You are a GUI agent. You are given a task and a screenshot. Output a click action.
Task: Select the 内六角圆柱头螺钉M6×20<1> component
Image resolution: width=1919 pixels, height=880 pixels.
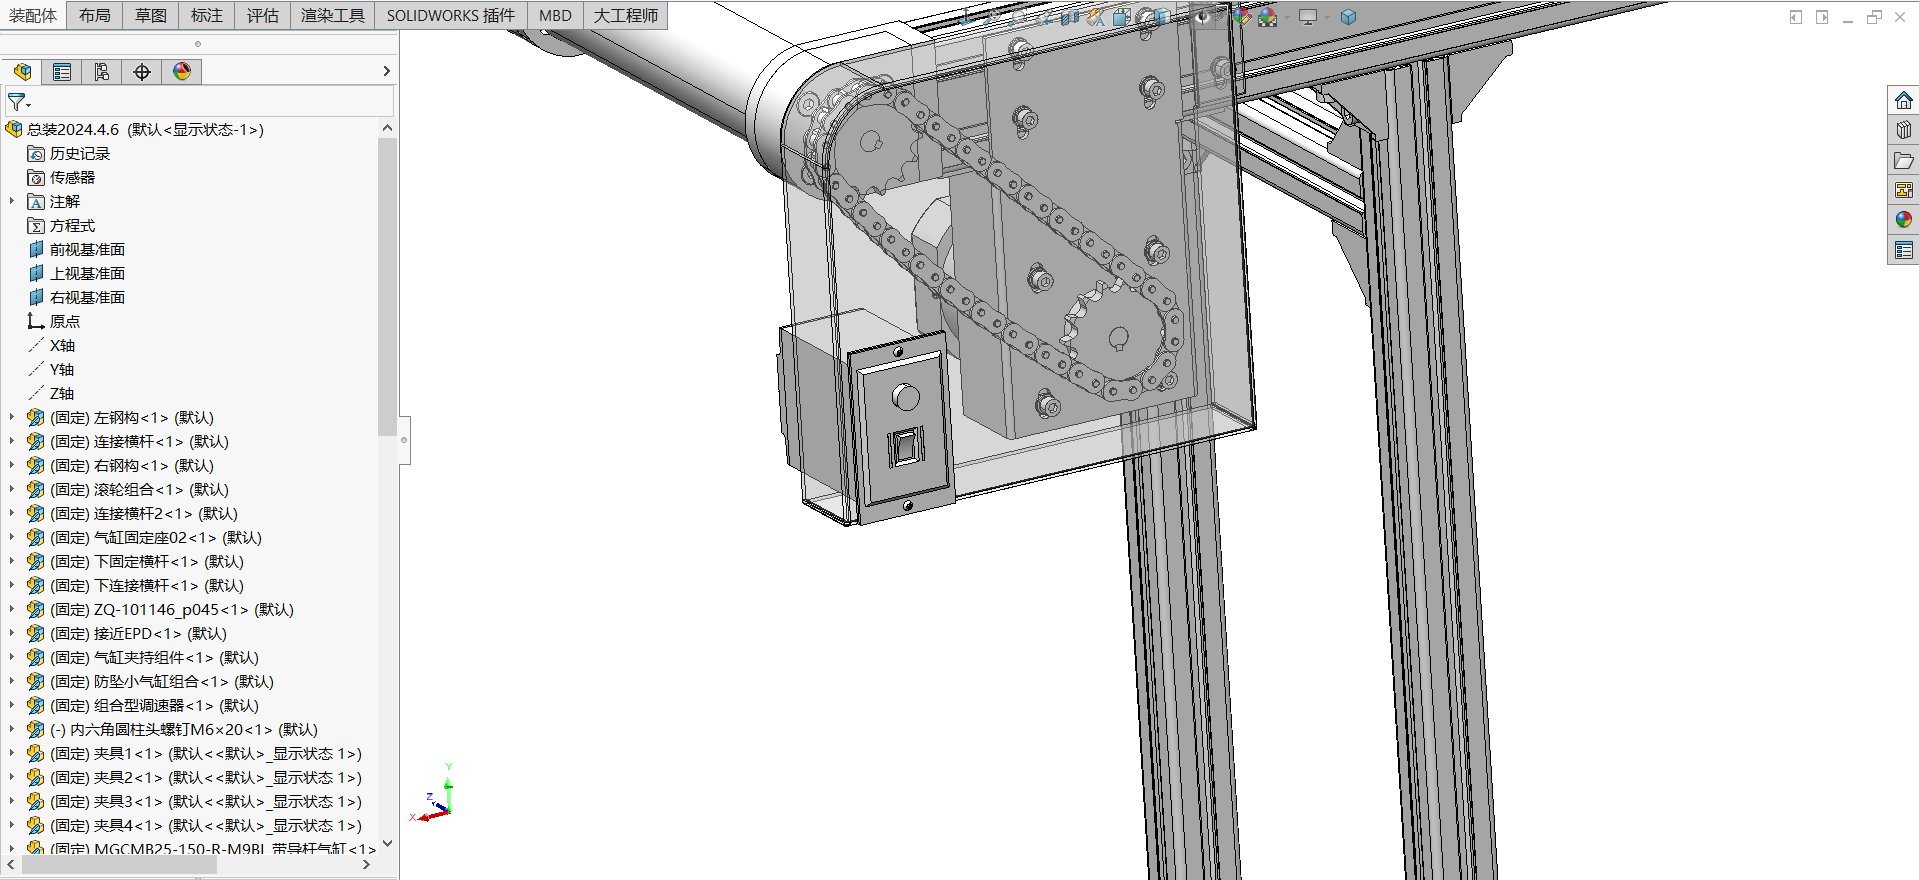[x=172, y=729]
